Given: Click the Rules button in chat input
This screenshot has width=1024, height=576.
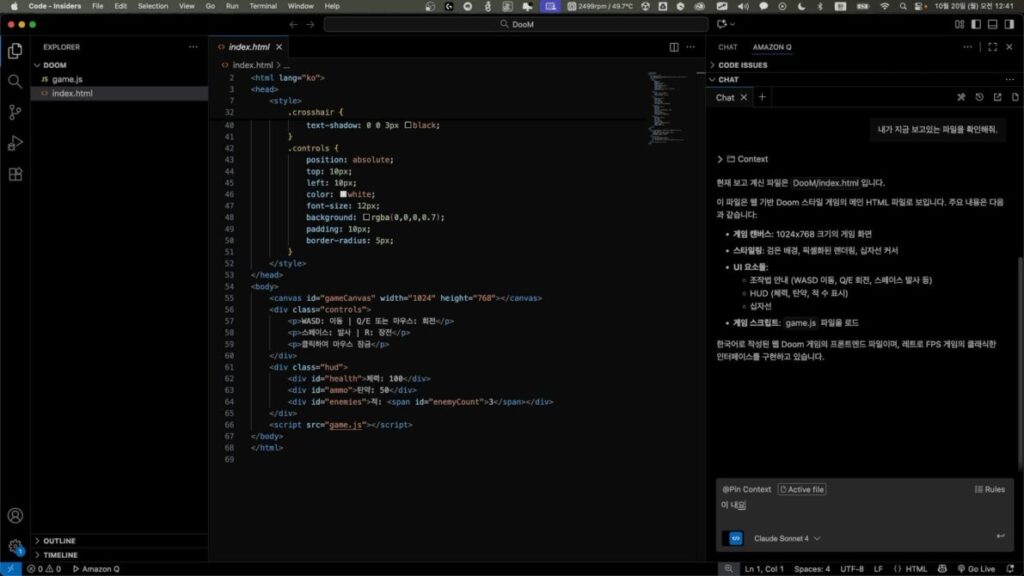Looking at the screenshot, I should point(989,490).
